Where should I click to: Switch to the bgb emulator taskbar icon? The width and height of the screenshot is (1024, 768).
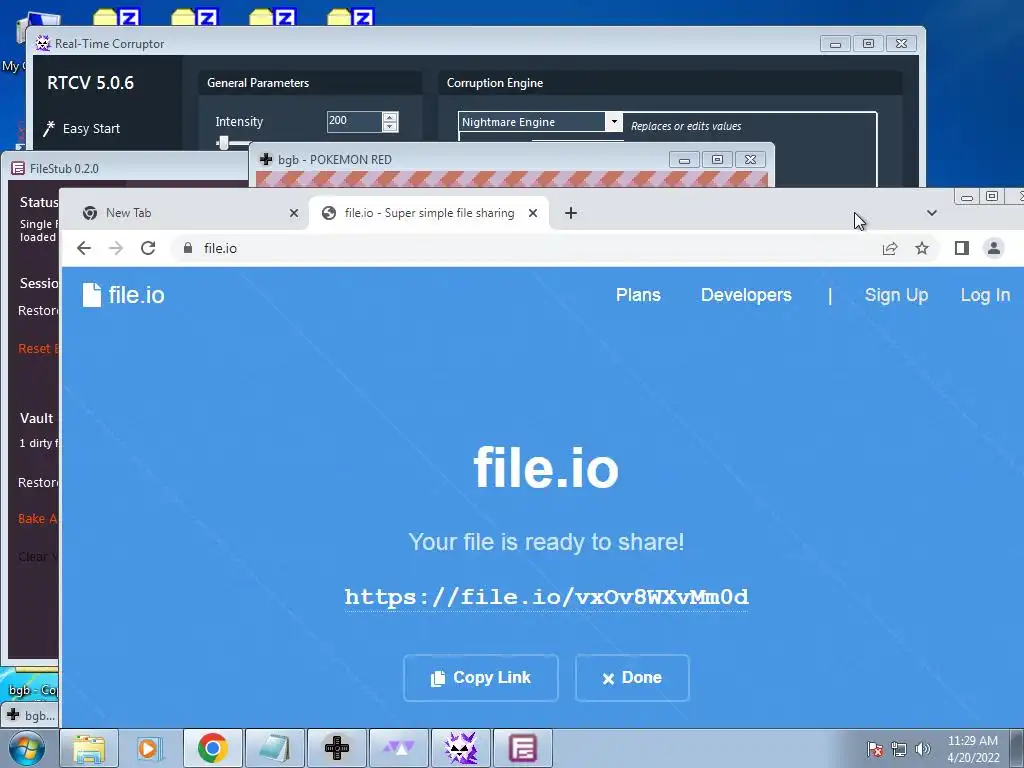(337, 748)
